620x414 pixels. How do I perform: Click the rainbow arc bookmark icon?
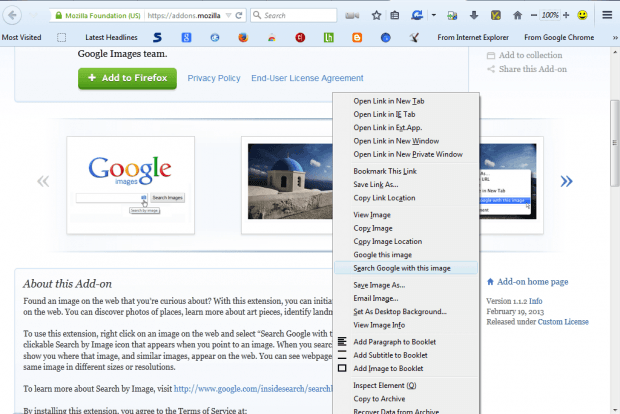[272, 38]
